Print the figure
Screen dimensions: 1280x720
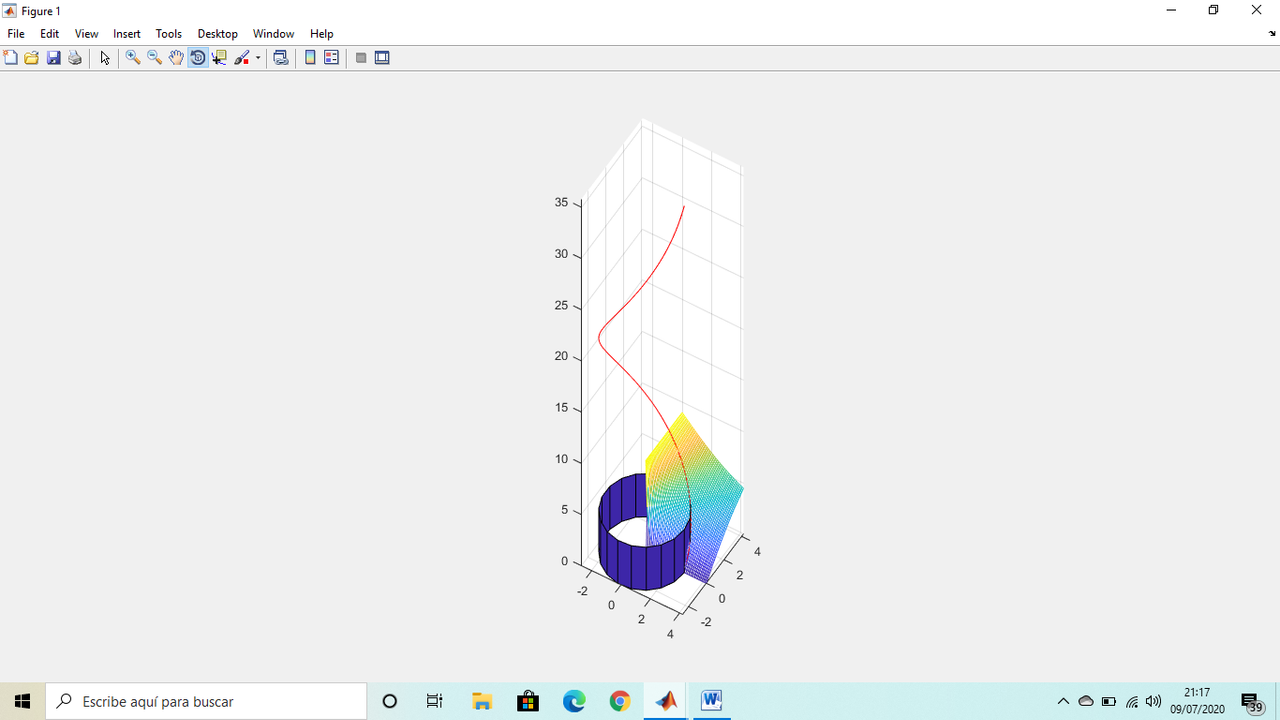pyautogui.click(x=74, y=57)
